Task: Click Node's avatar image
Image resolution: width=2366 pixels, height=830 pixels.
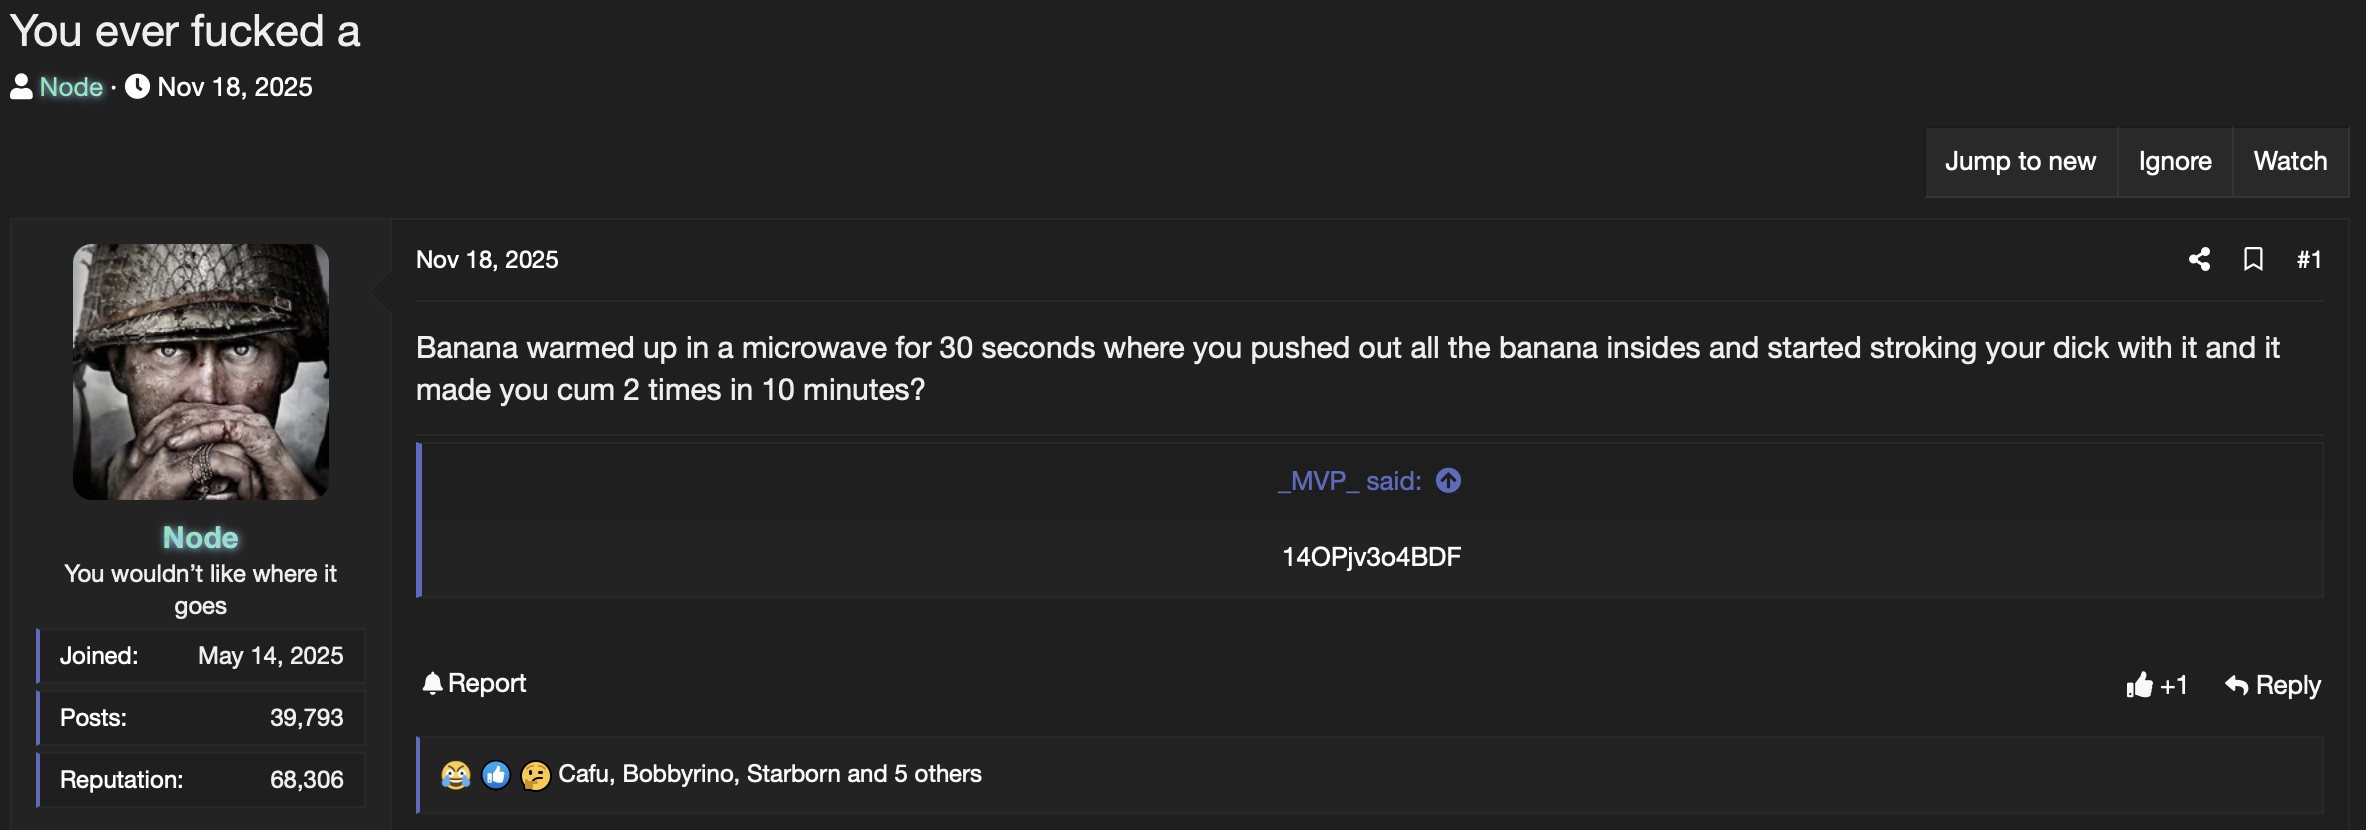Action: [x=199, y=371]
